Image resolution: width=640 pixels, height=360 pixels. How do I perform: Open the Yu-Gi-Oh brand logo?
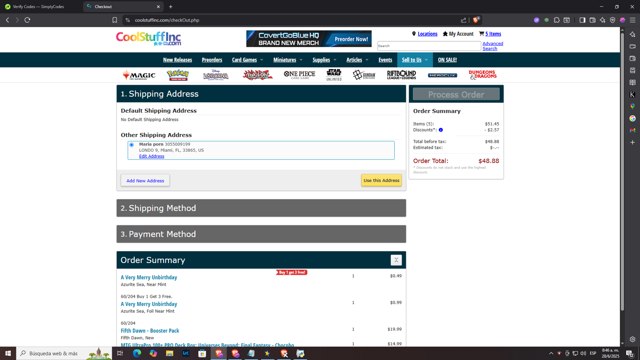tap(257, 75)
